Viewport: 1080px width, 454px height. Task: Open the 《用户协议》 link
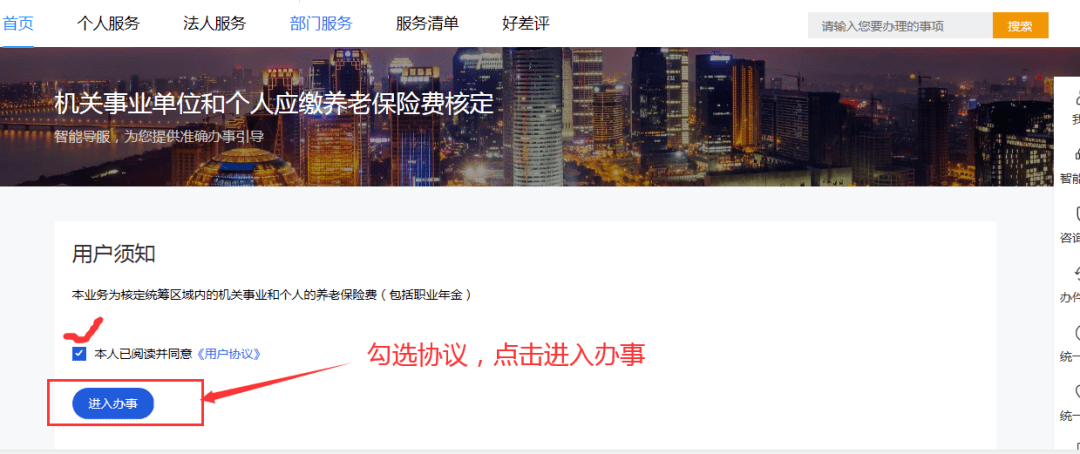(228, 354)
